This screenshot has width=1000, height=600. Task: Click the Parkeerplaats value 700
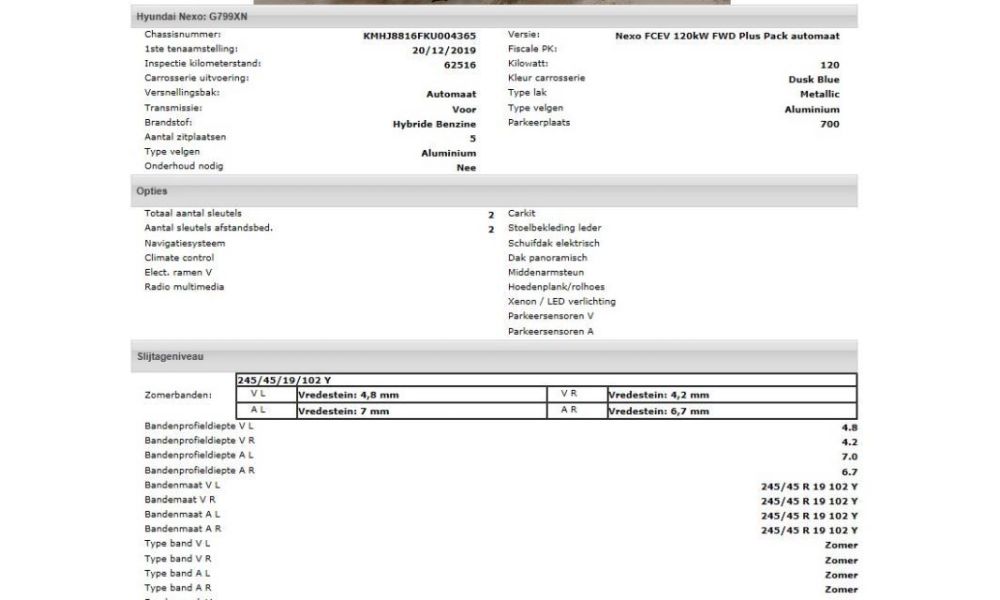point(829,124)
